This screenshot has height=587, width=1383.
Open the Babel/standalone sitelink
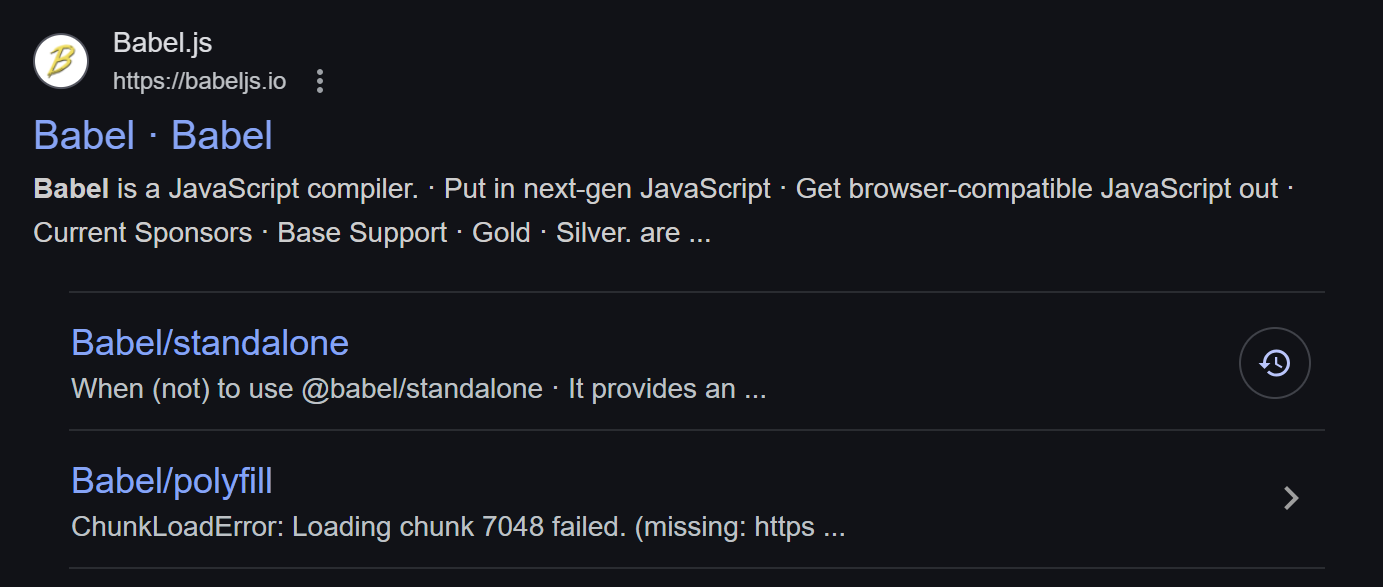(210, 343)
